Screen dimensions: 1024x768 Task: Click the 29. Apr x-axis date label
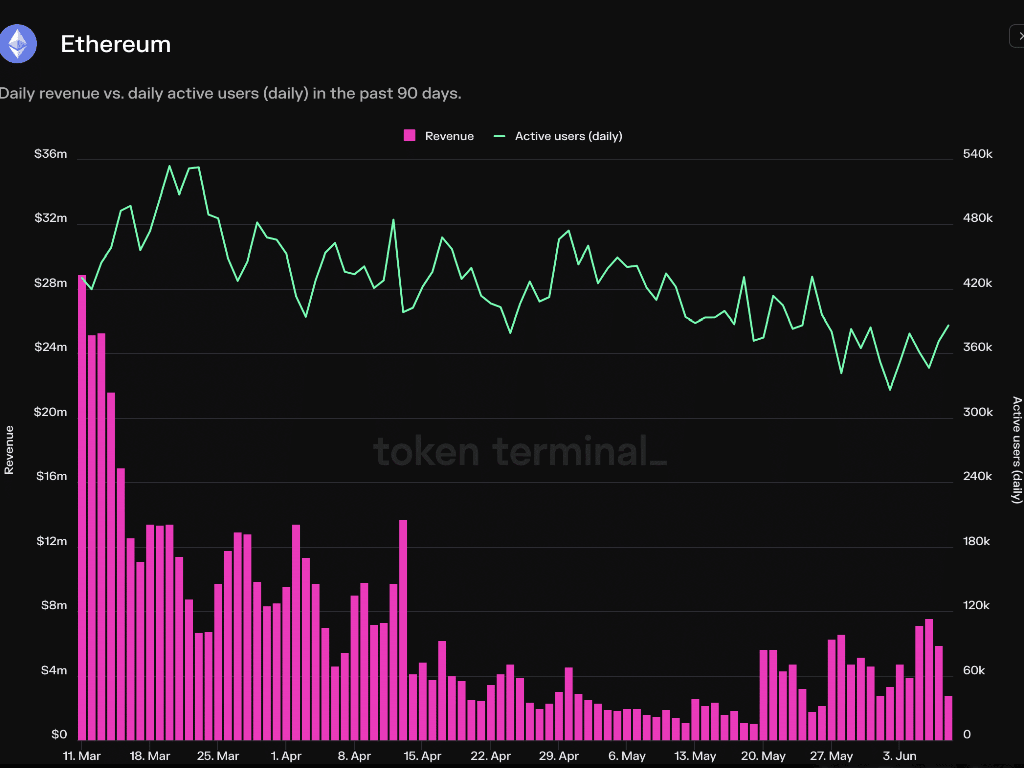tap(559, 756)
